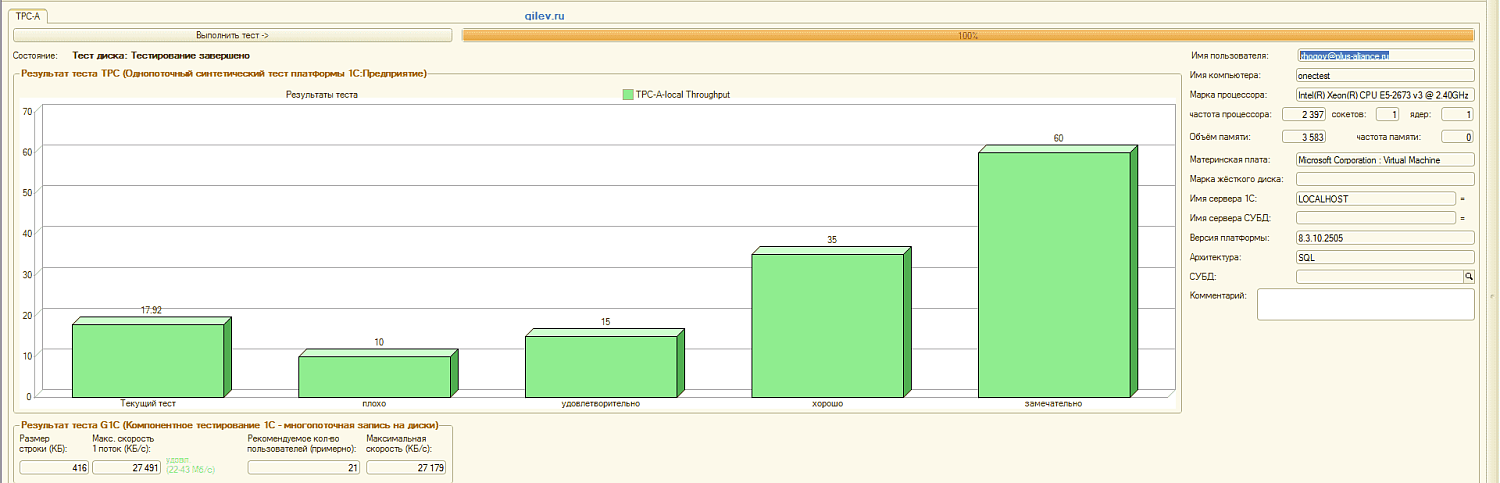The height and width of the screenshot is (483, 1500).
Task: Focus the empty Марка жёсткого диска field
Action: coord(1384,179)
